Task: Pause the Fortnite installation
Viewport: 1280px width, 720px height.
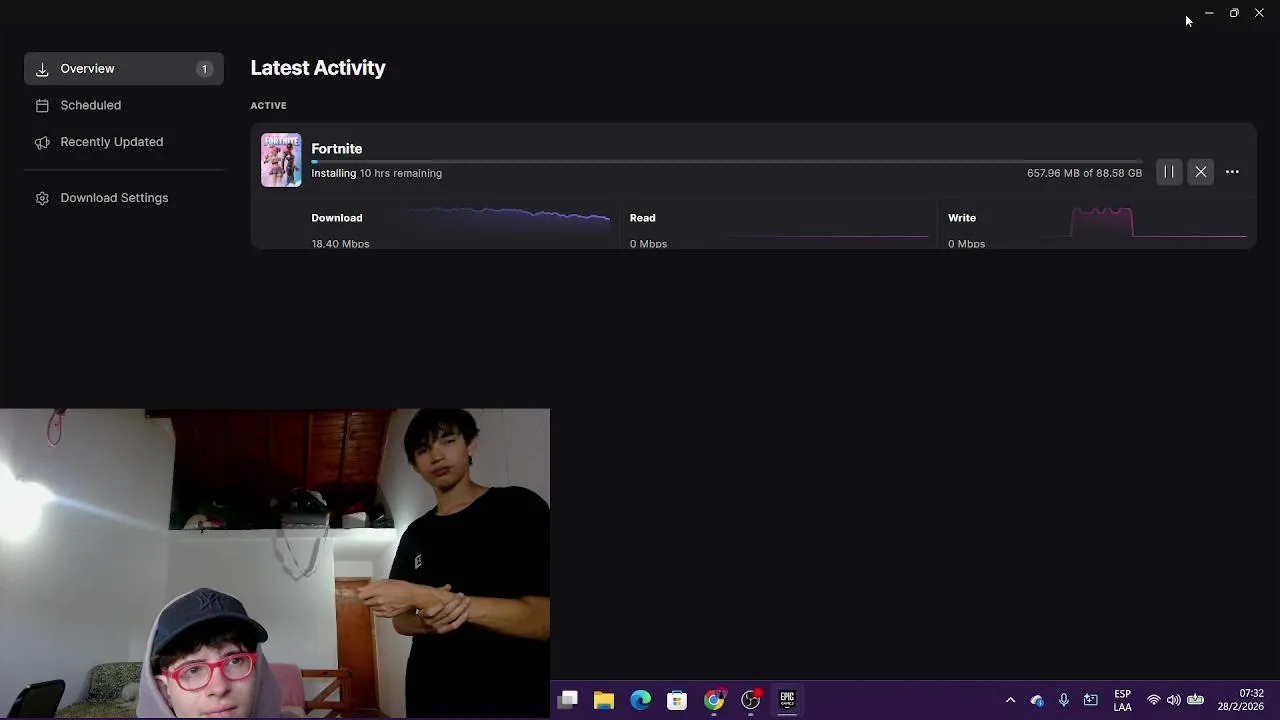Action: click(x=1169, y=172)
